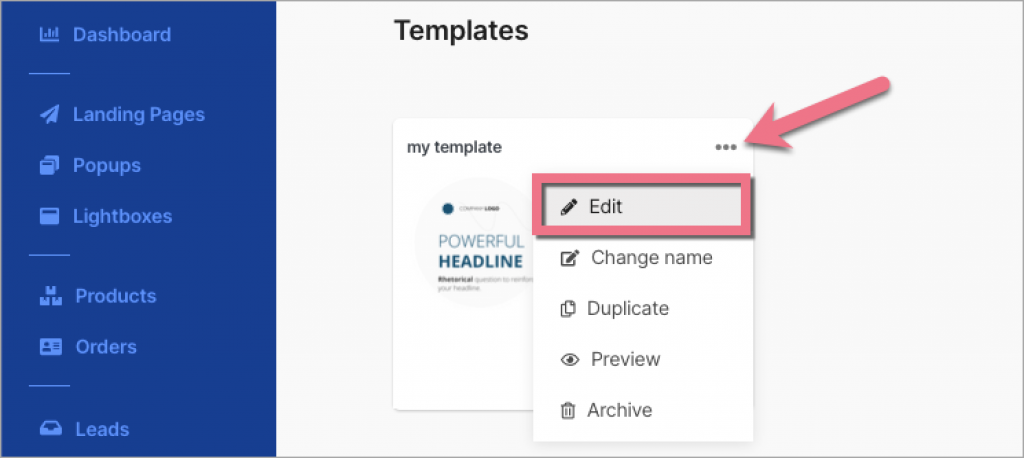Click the trash icon beside Archive
Viewport: 1024px width, 458px height.
point(568,410)
